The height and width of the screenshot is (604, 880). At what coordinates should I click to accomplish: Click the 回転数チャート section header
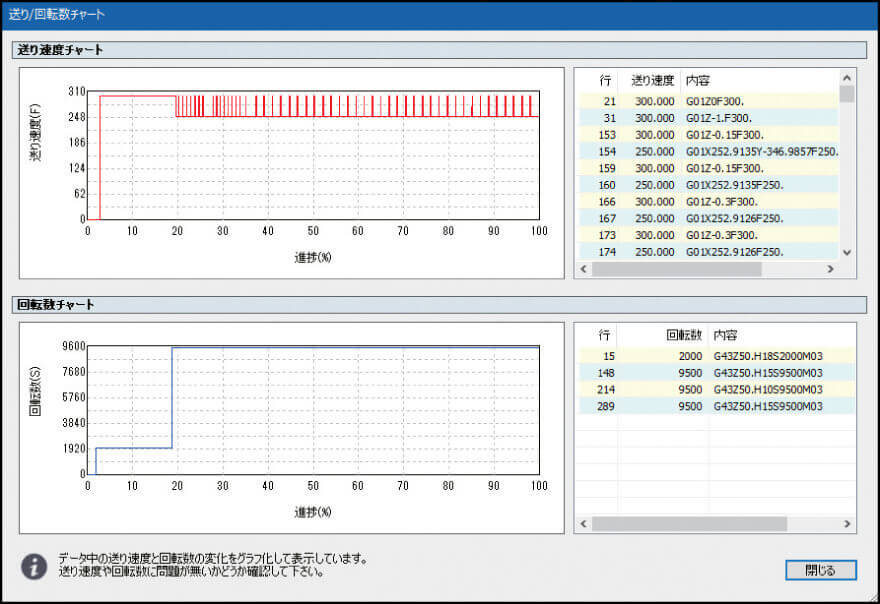(x=55, y=304)
